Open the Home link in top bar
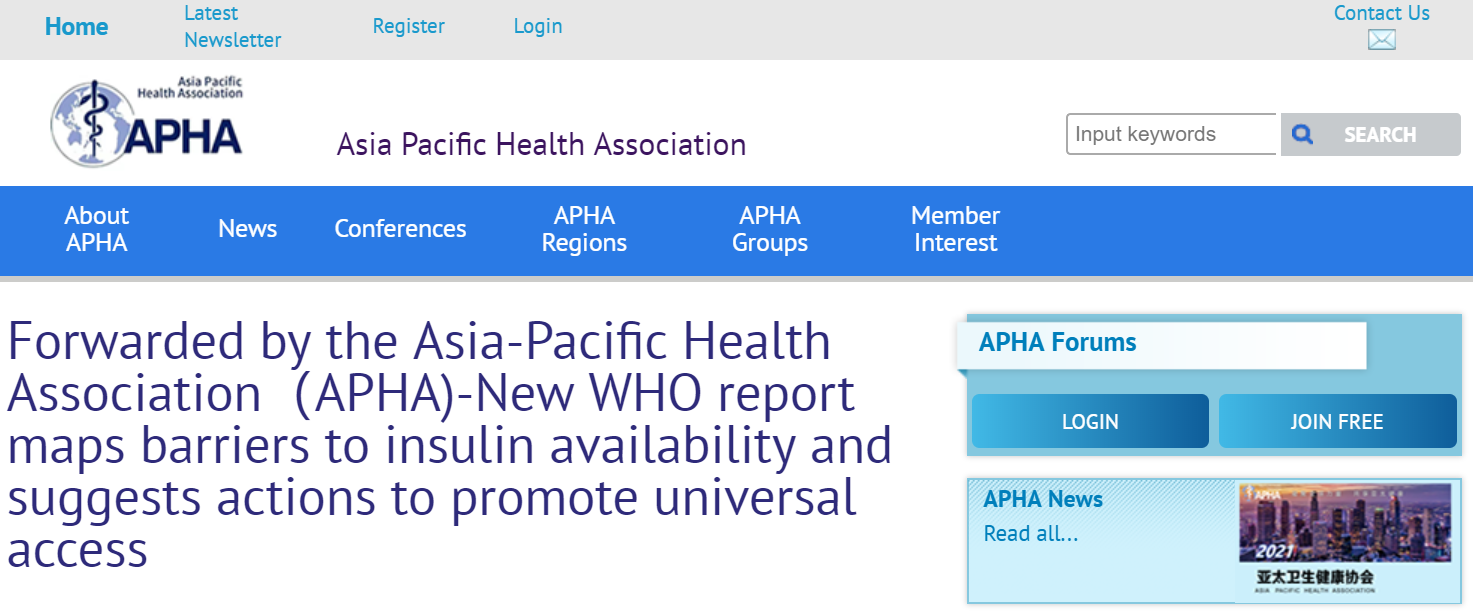This screenshot has height=613, width=1473. tap(76, 27)
